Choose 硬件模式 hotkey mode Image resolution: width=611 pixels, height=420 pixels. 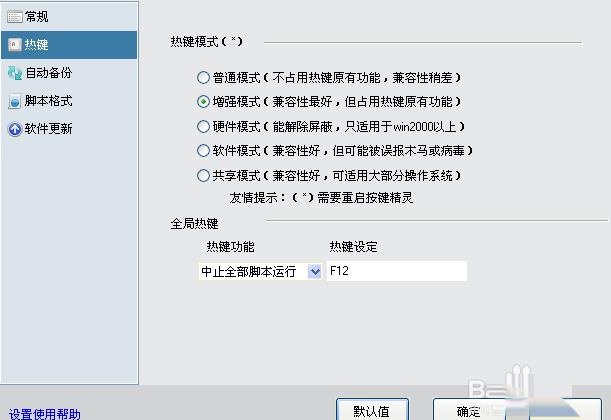pyautogui.click(x=203, y=126)
